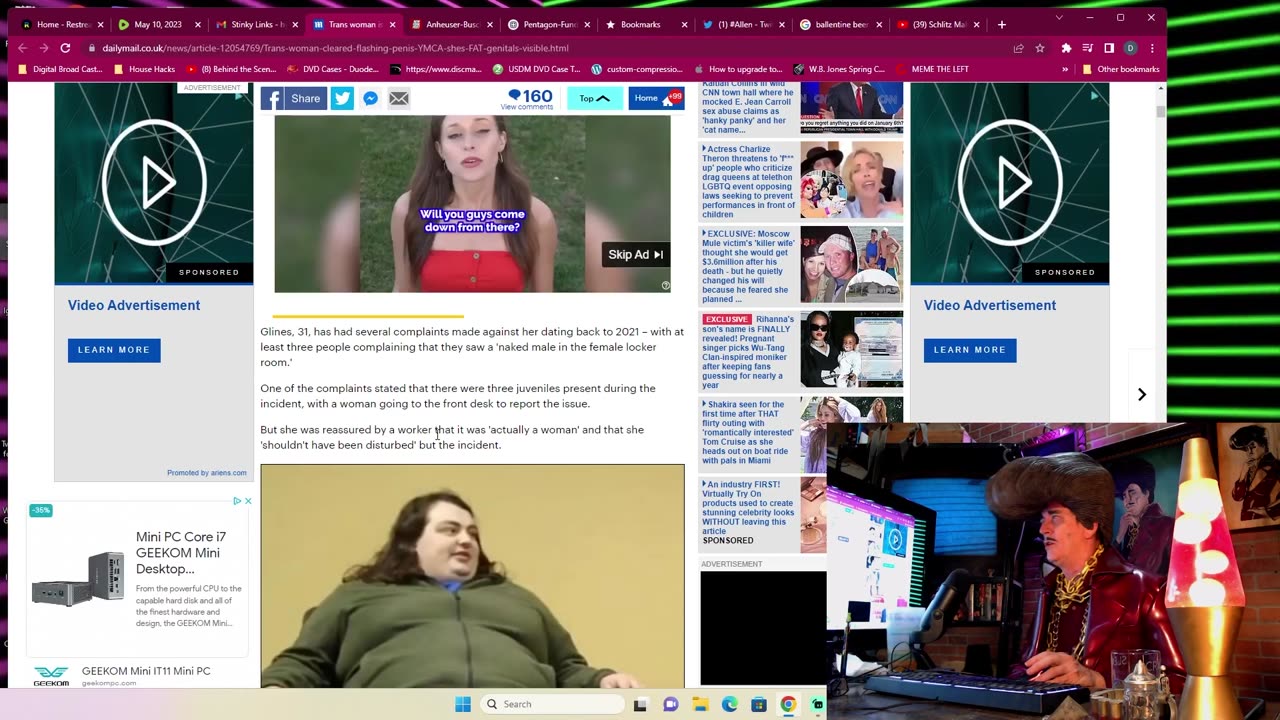Skip the video ad
Image resolution: width=1280 pixels, height=720 pixels.
tap(636, 255)
